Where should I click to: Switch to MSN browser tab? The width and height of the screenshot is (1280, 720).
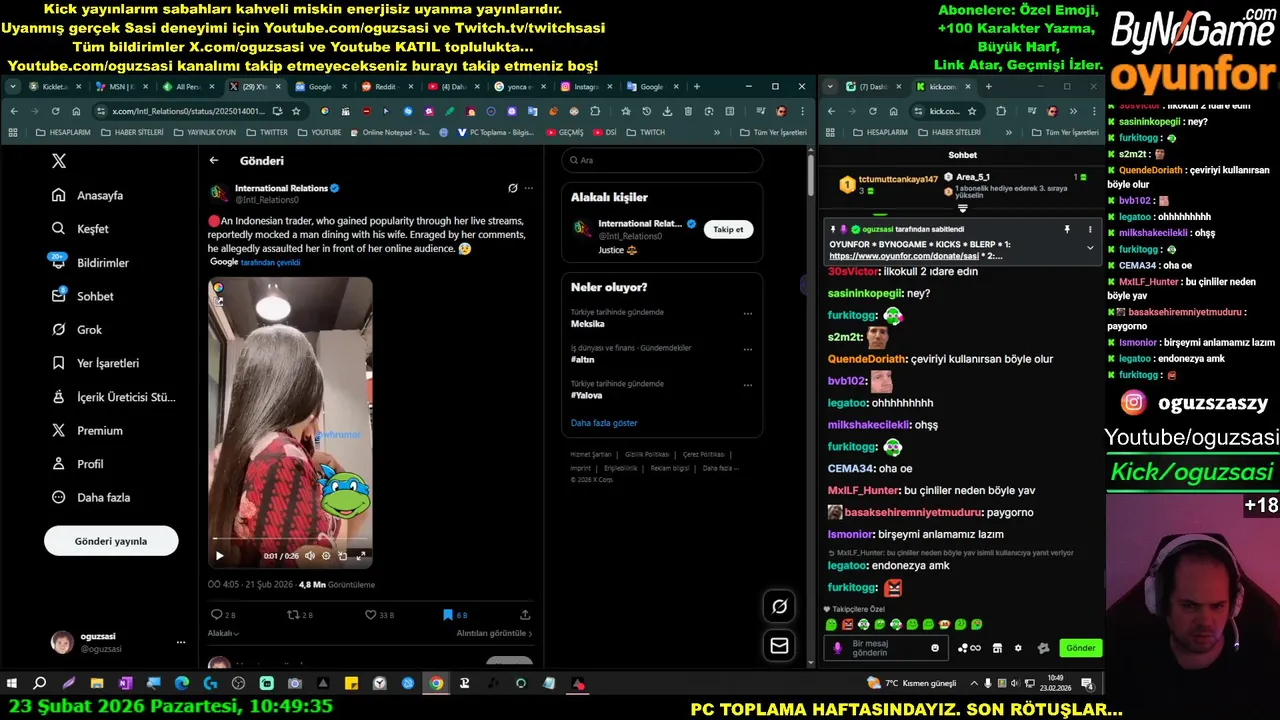click(x=121, y=87)
